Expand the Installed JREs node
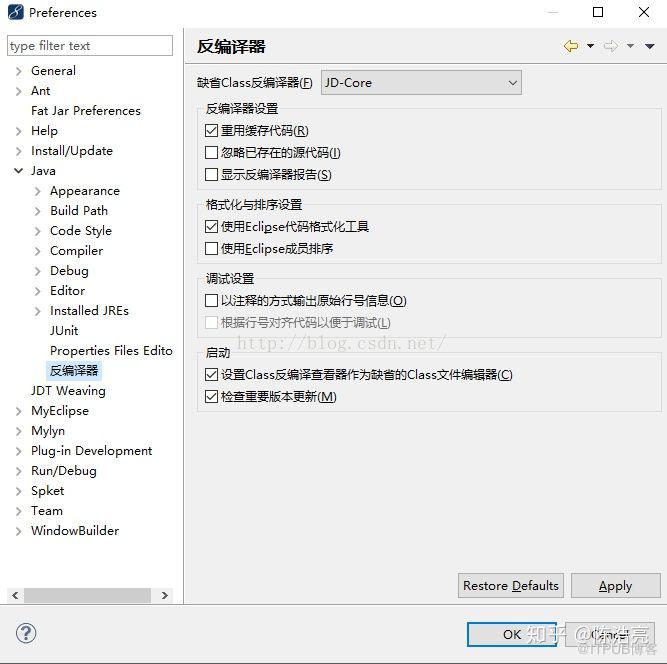Image resolution: width=667 pixels, height=664 pixels. coord(37,311)
